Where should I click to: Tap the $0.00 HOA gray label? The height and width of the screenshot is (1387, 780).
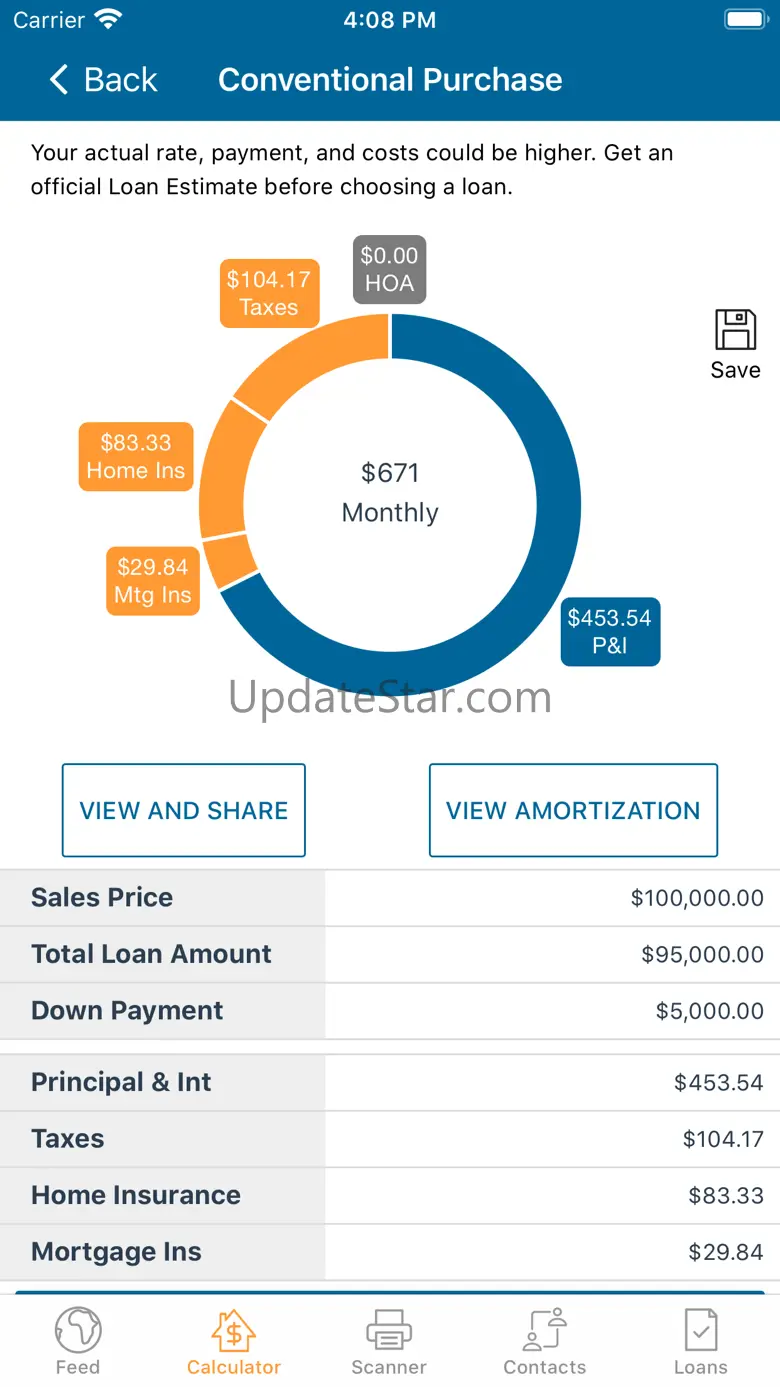(x=389, y=269)
